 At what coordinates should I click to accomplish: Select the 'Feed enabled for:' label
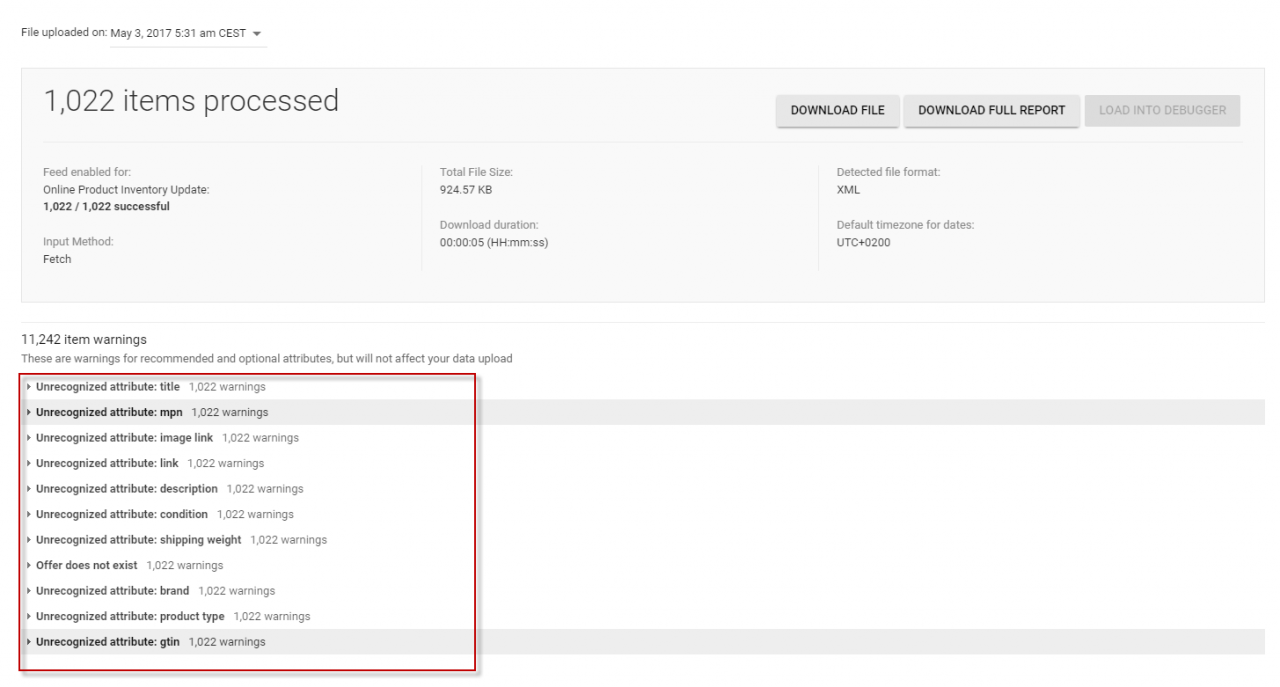[87, 172]
